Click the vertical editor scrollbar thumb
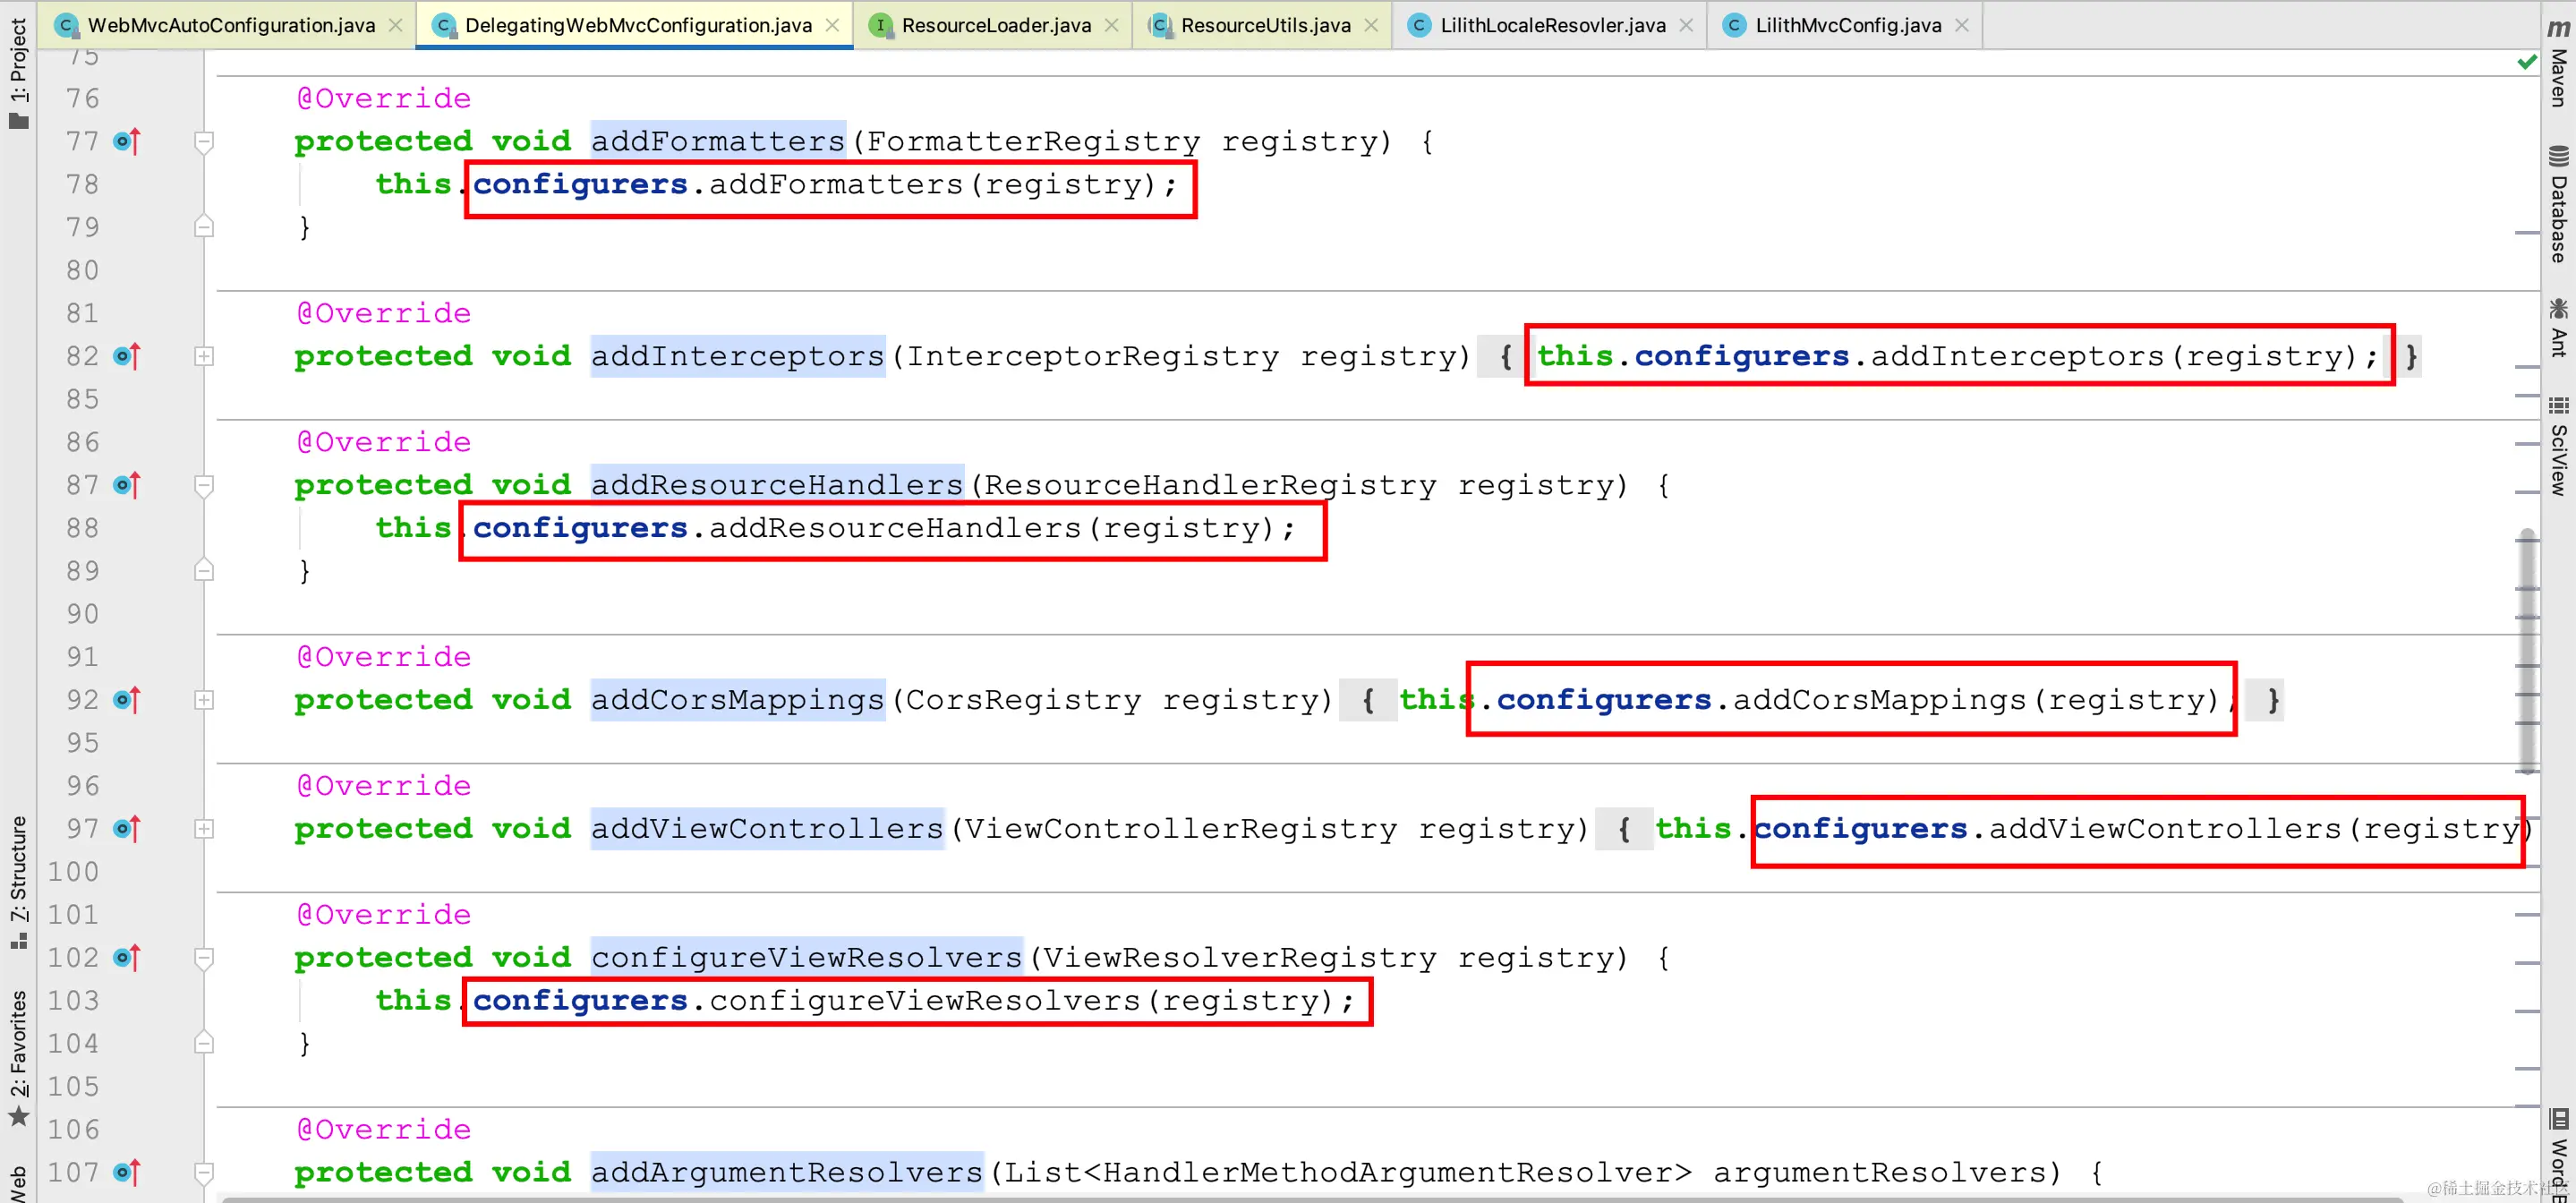The image size is (2576, 1203). click(2527, 650)
